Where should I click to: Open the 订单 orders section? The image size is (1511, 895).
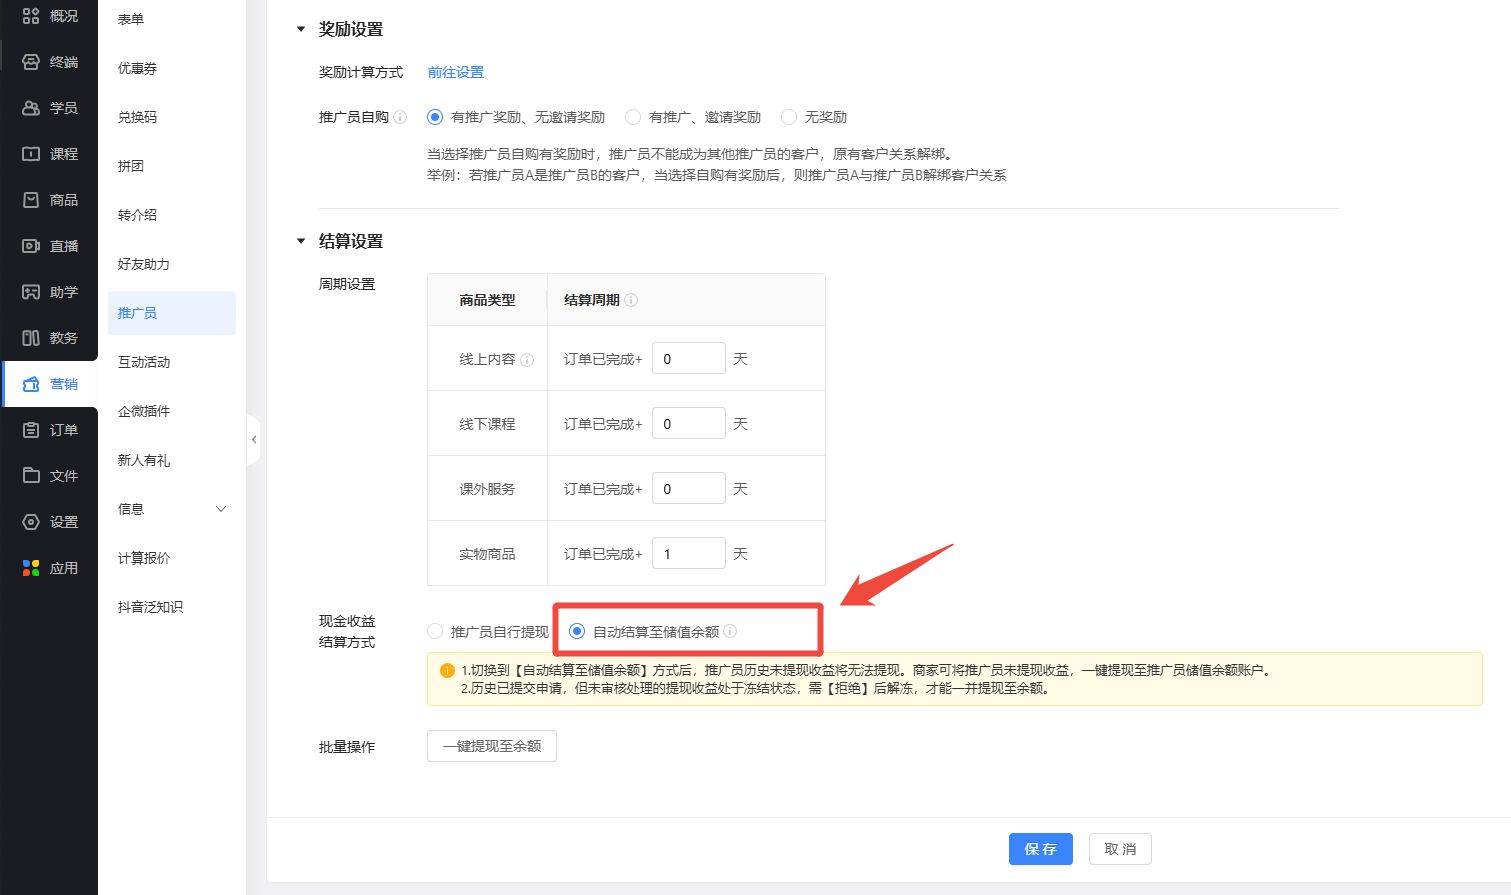(x=50, y=429)
